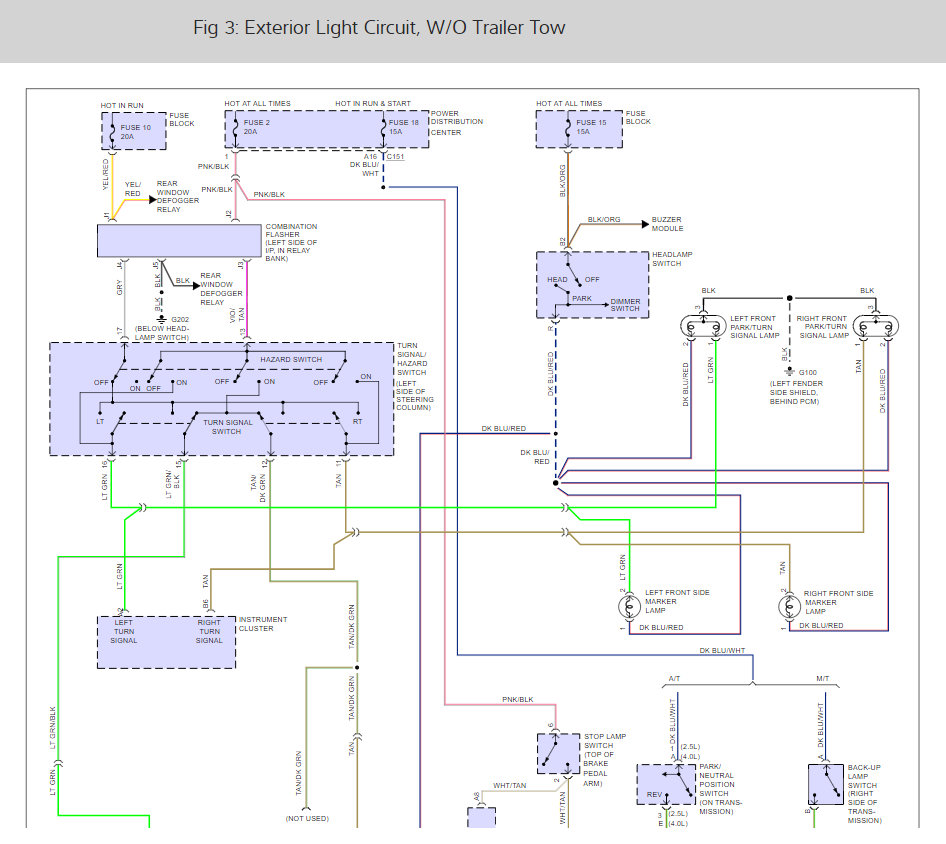The image size is (946, 844).
Task: Click the left front side marker lamp symbol
Action: coord(629,606)
